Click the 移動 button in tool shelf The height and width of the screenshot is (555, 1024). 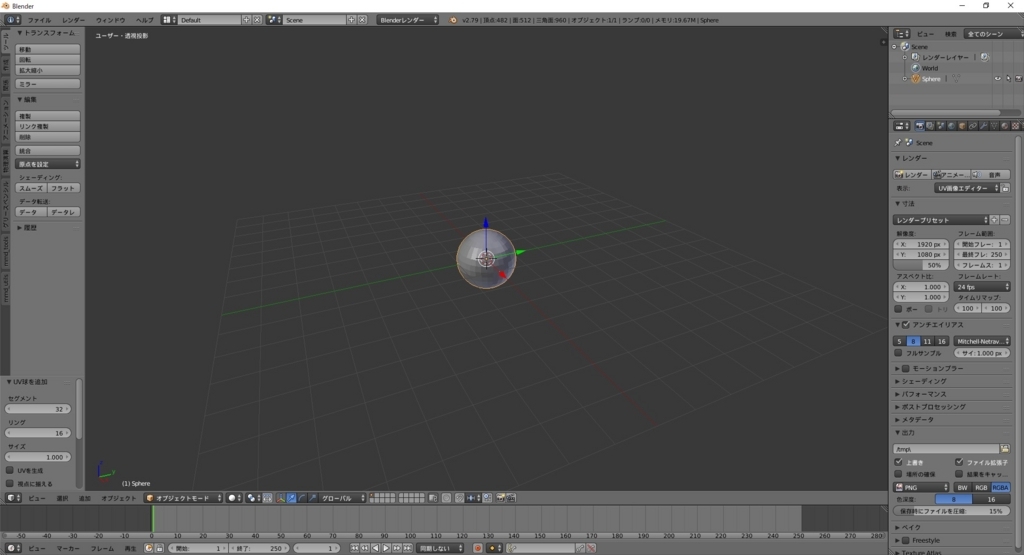[48, 49]
